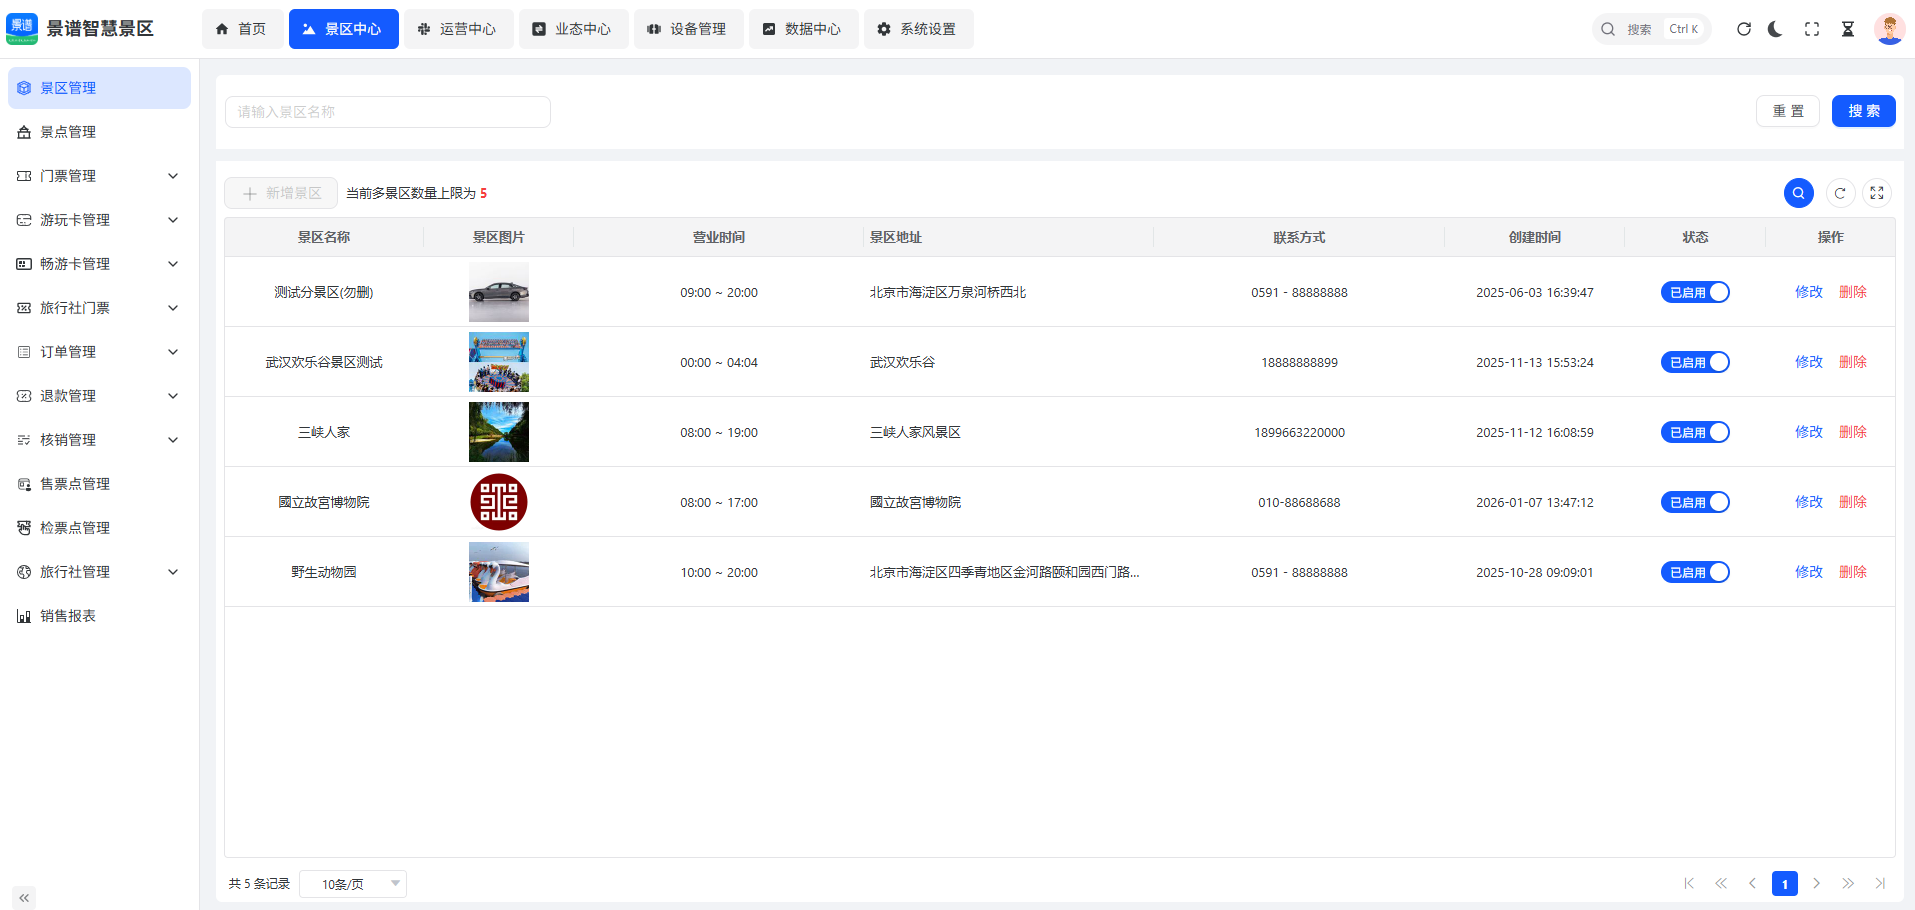The width and height of the screenshot is (1915, 910).
Task: Expand 退款管理 submenu
Action: pos(99,396)
